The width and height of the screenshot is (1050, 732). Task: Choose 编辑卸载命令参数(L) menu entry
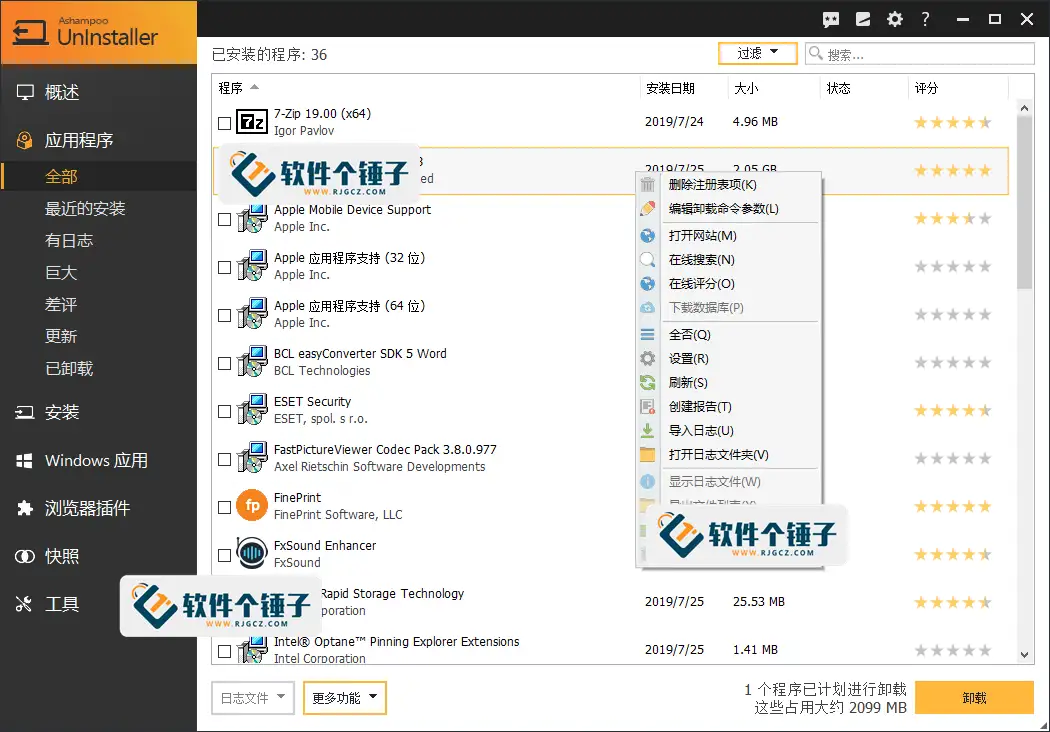(731, 209)
